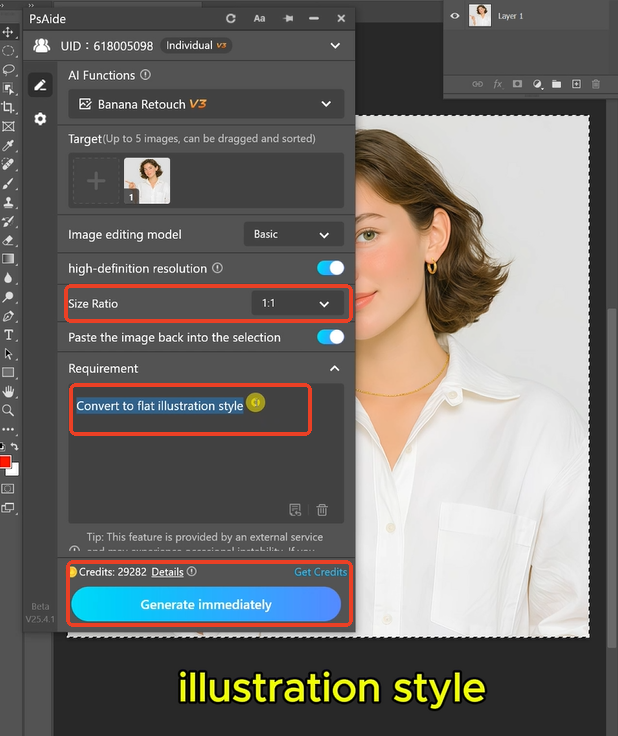Select the Rectangle shape tool

[8, 373]
